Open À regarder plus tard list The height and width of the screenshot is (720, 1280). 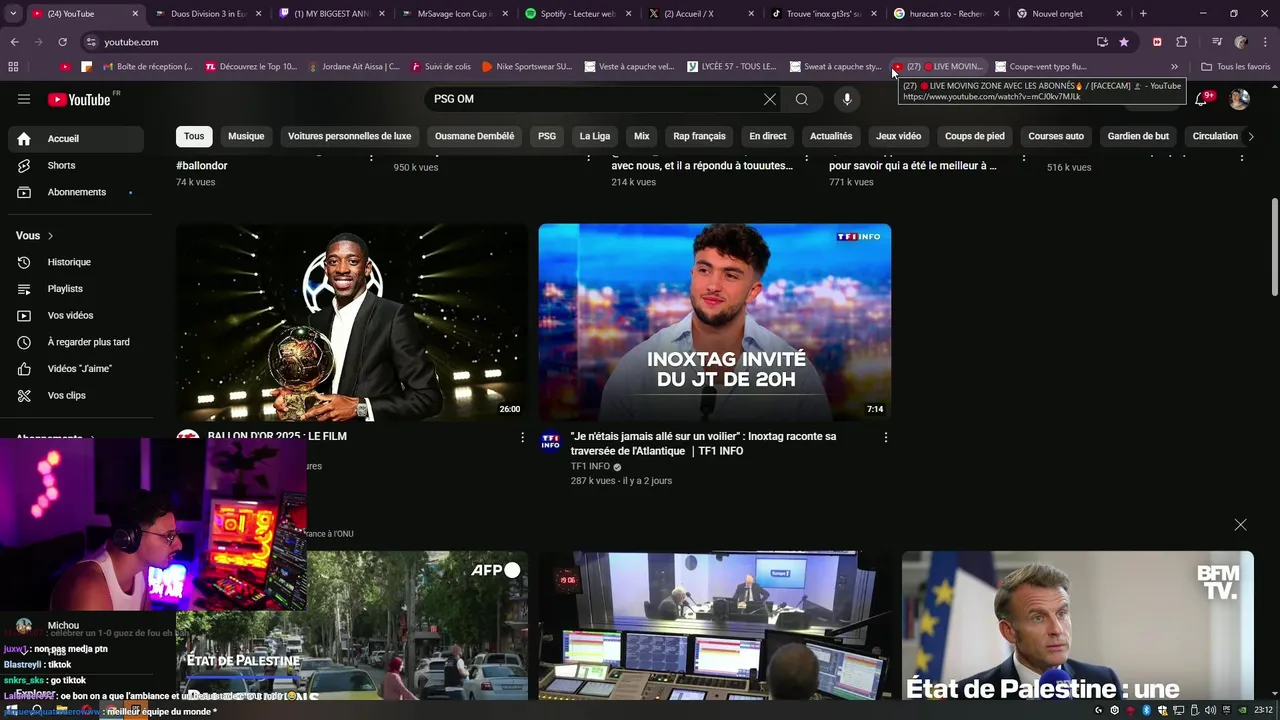point(76,342)
